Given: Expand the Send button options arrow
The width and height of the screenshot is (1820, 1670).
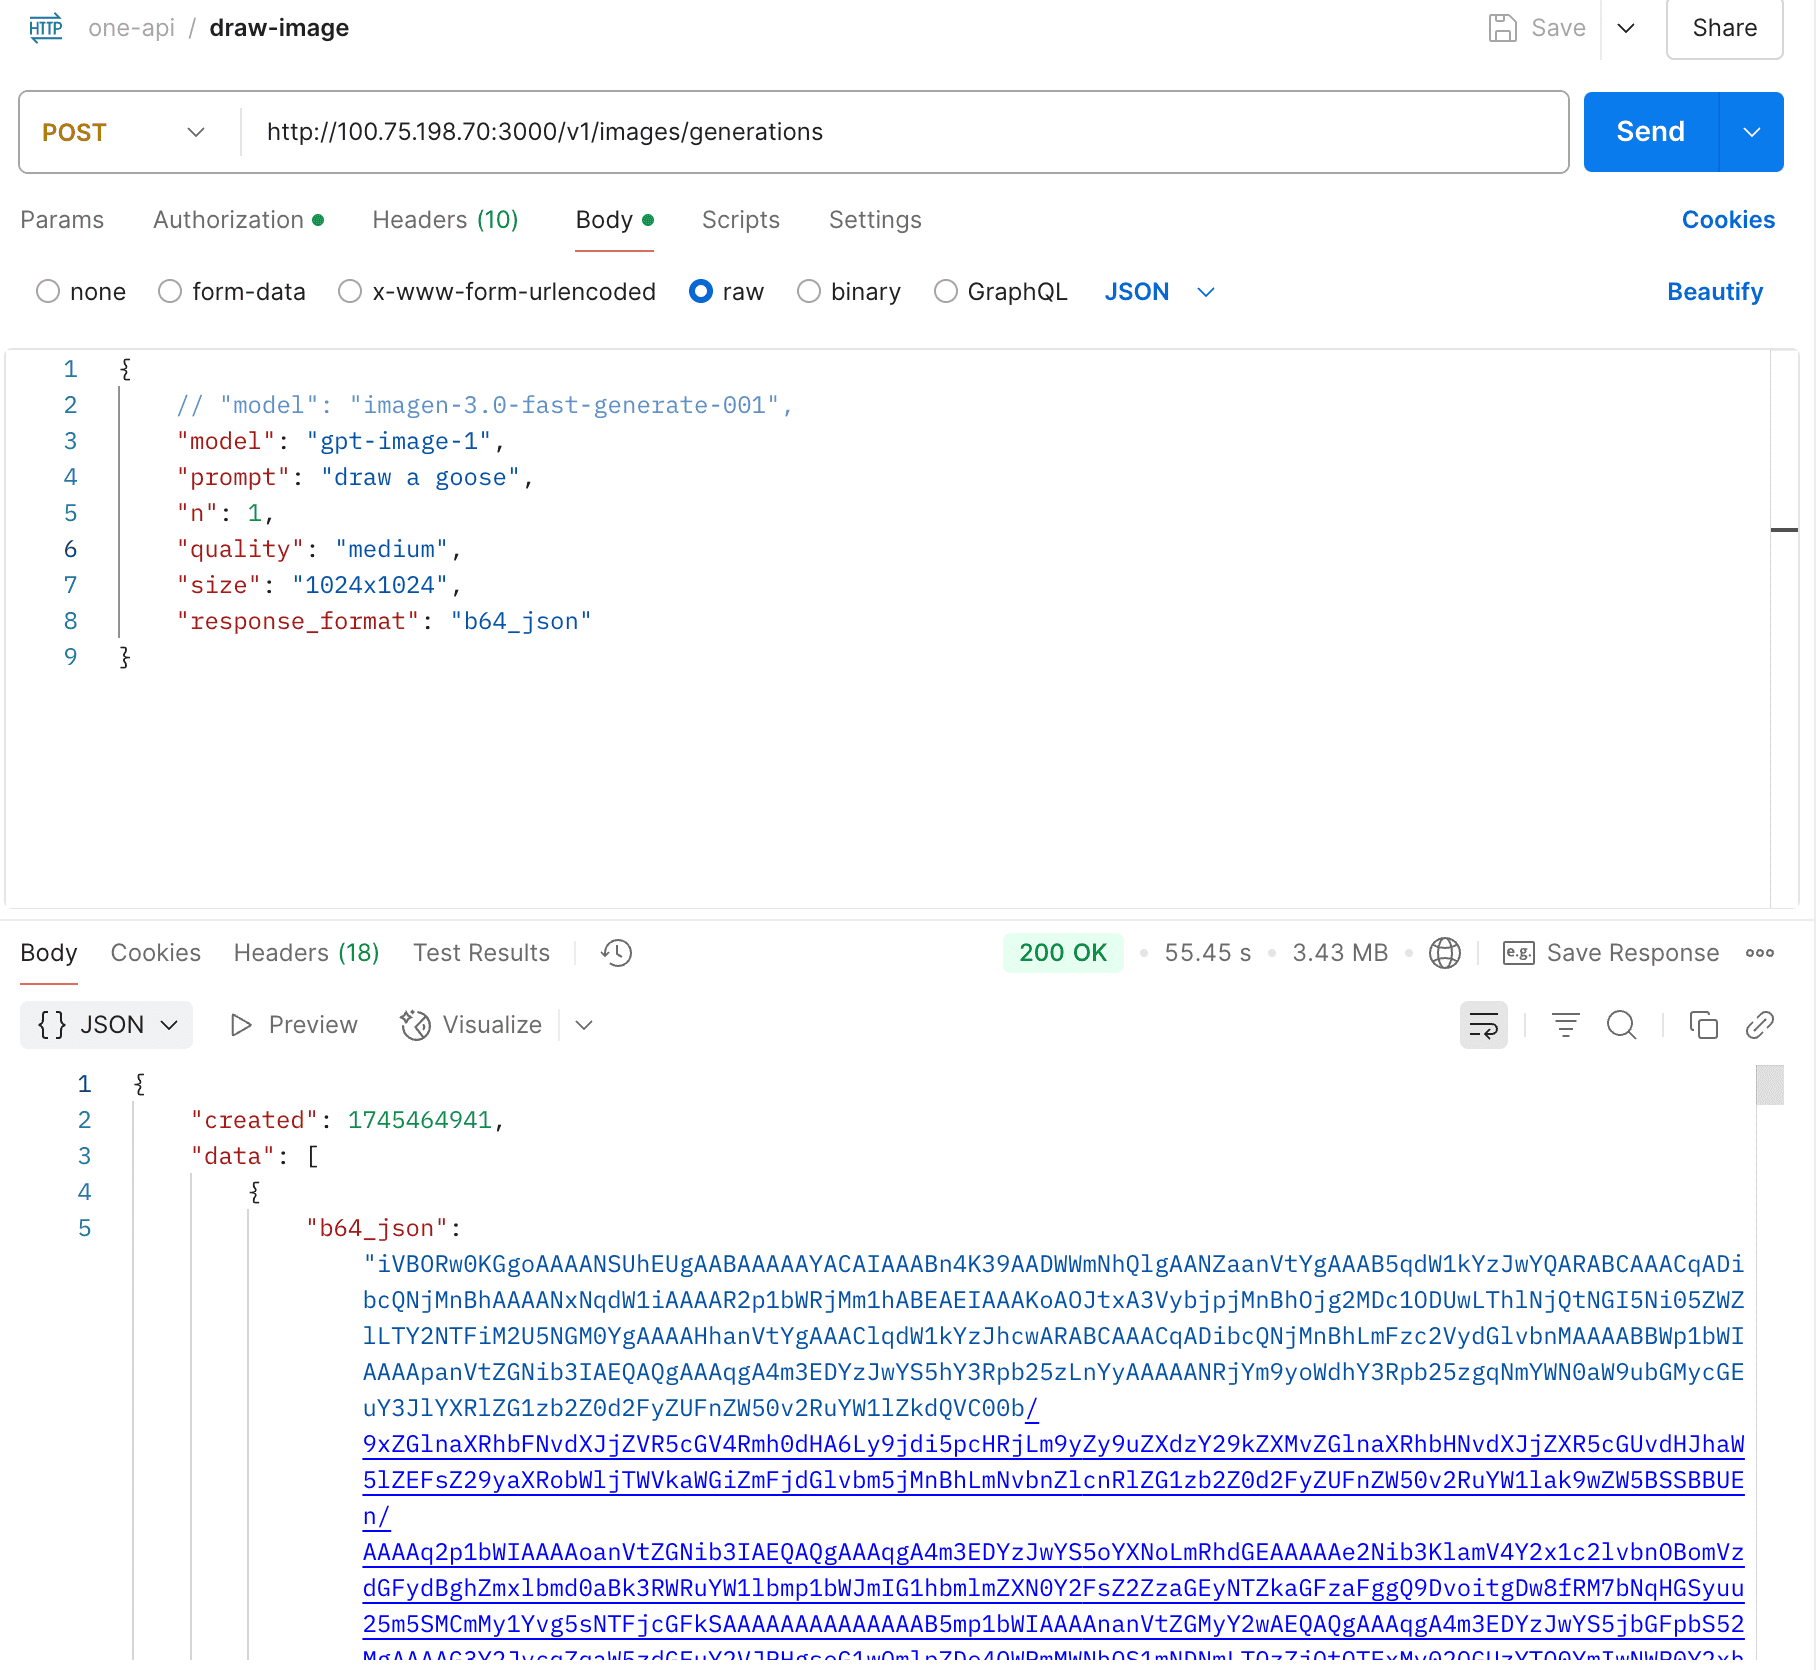Looking at the screenshot, I should click(1751, 132).
